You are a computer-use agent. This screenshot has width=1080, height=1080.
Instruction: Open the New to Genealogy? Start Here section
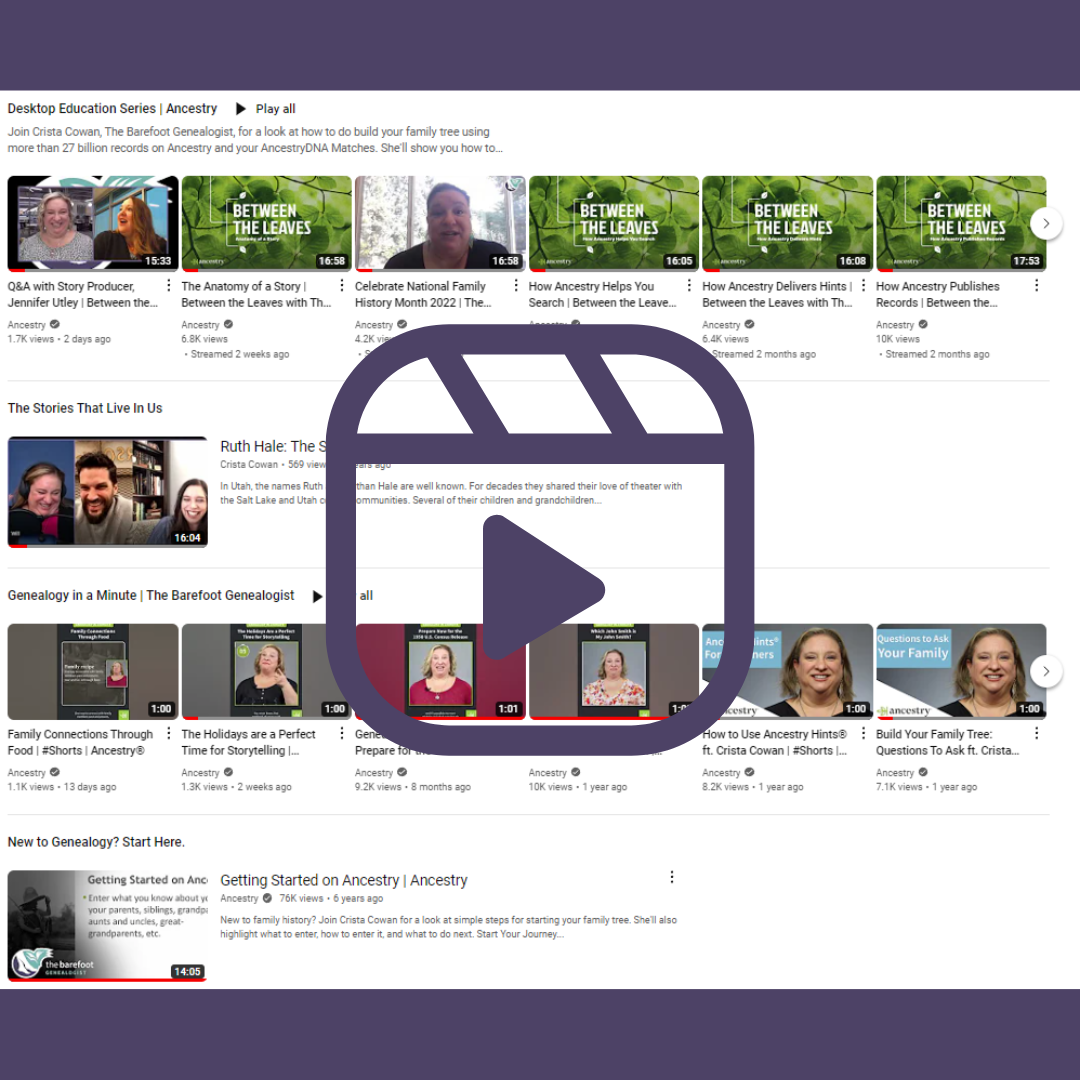pyautogui.click(x=96, y=842)
